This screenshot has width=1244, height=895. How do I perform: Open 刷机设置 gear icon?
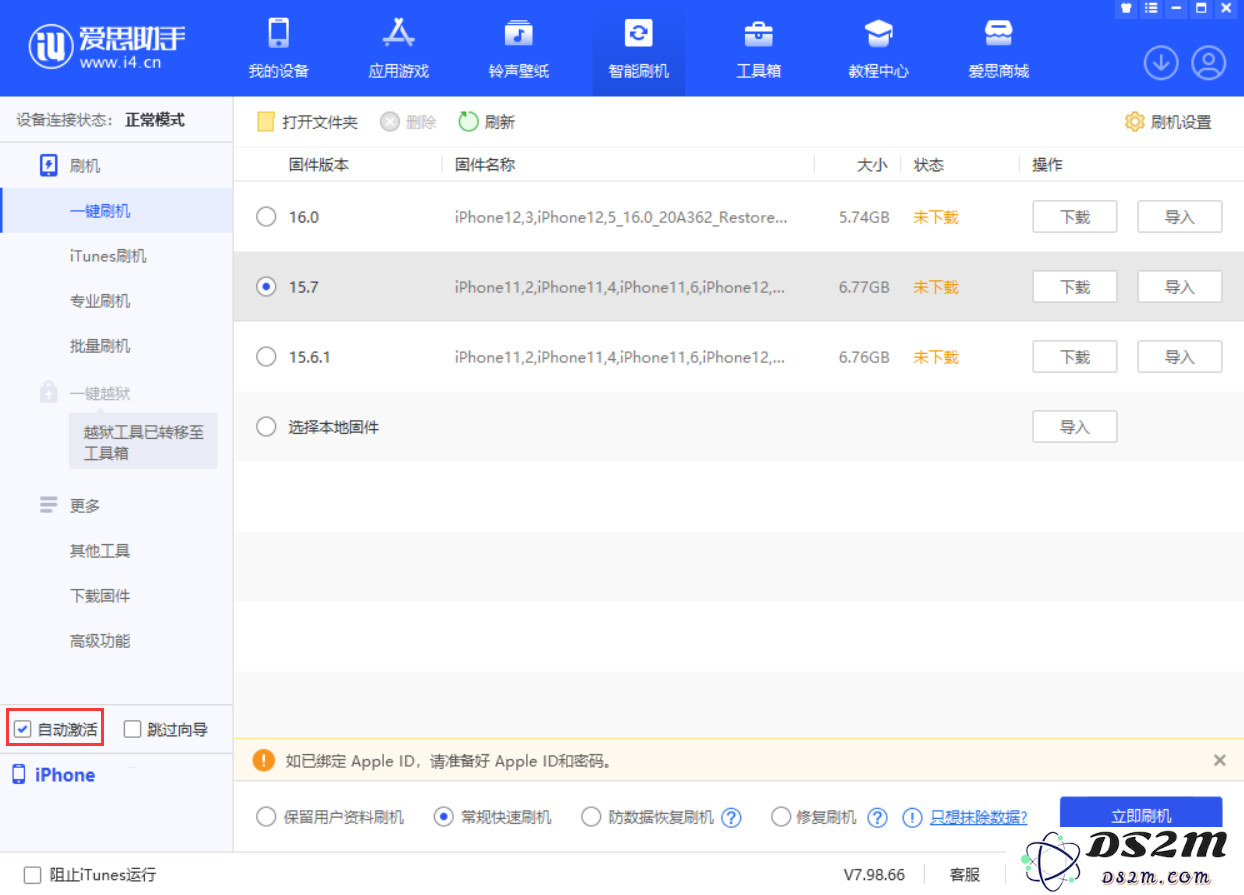1134,122
